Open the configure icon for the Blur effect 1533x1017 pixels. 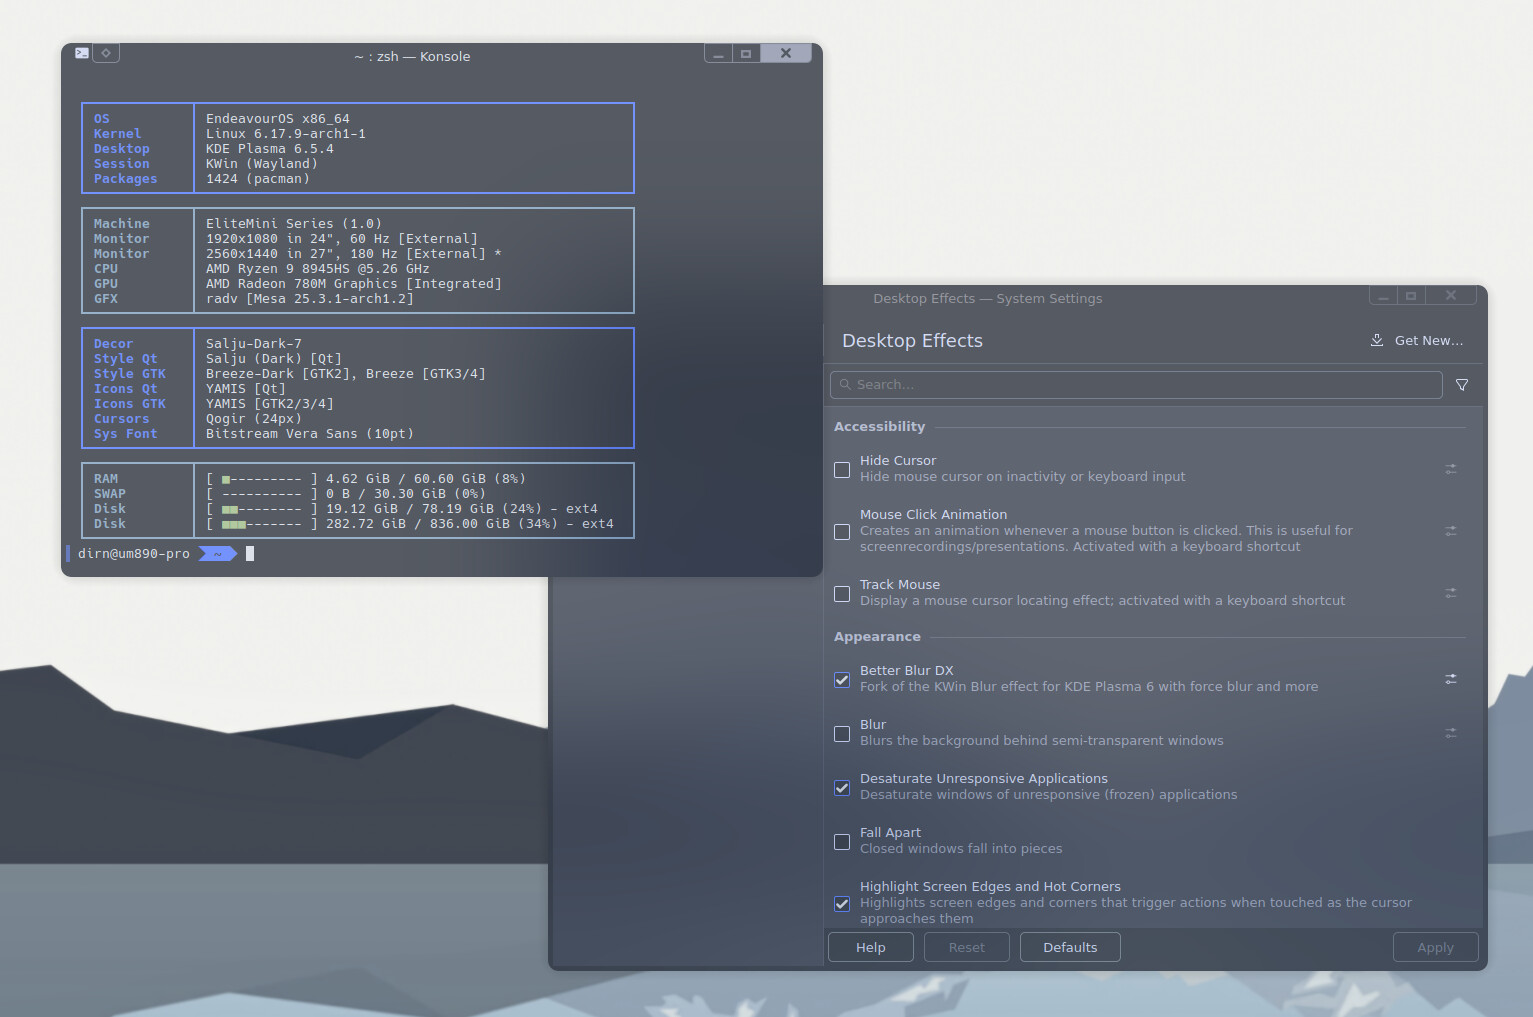(x=1450, y=733)
